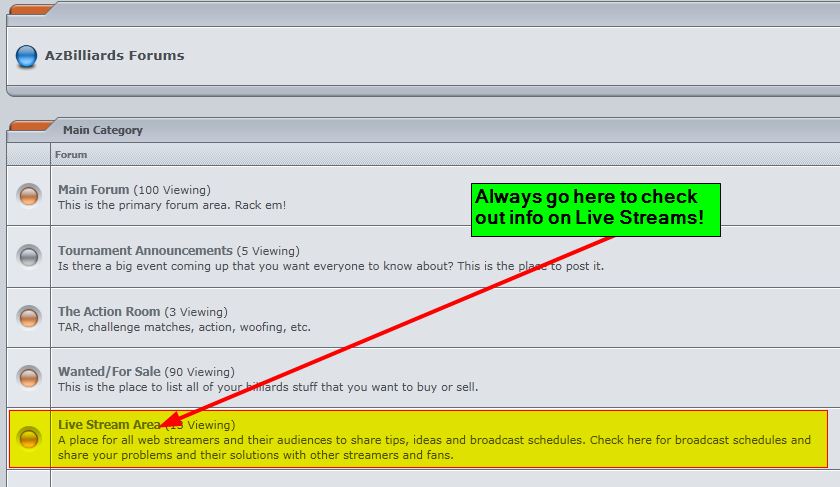
Task: Open The Action Room forum
Action: coord(110,312)
